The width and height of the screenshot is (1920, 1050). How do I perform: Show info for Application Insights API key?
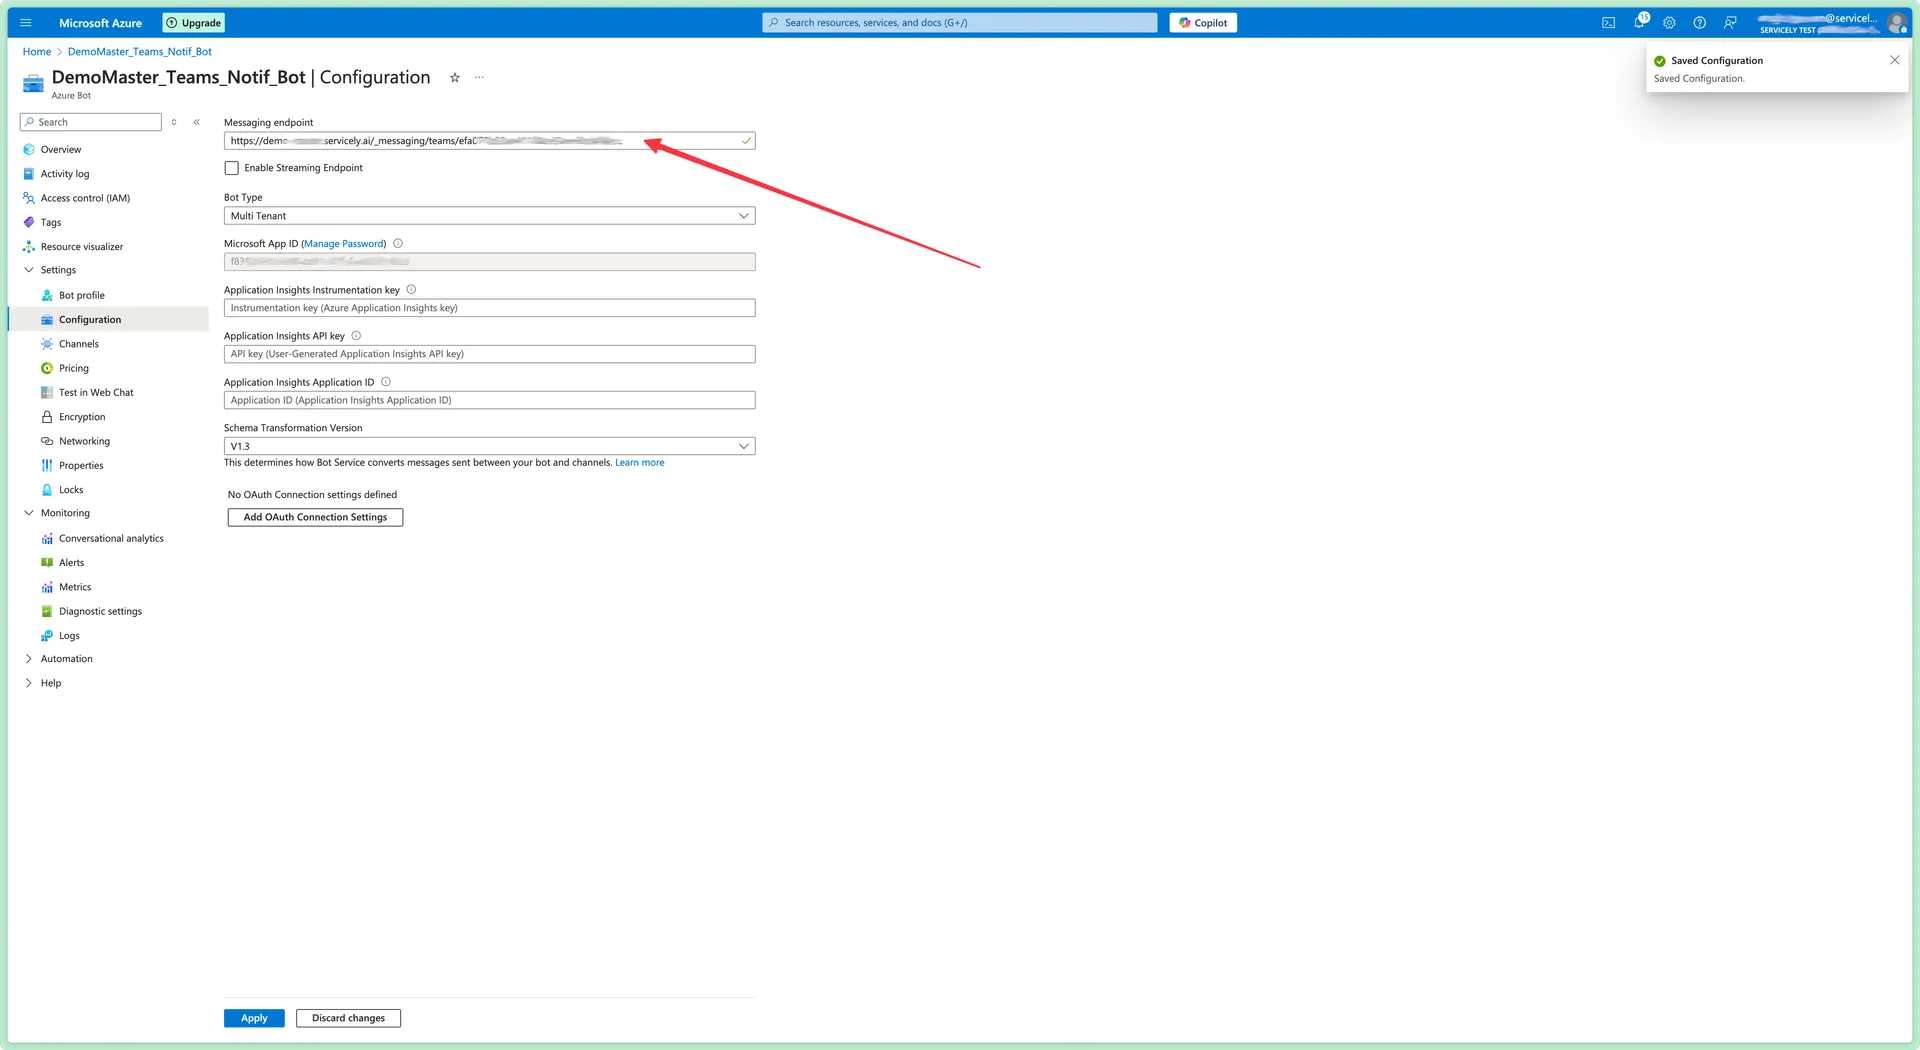356,336
